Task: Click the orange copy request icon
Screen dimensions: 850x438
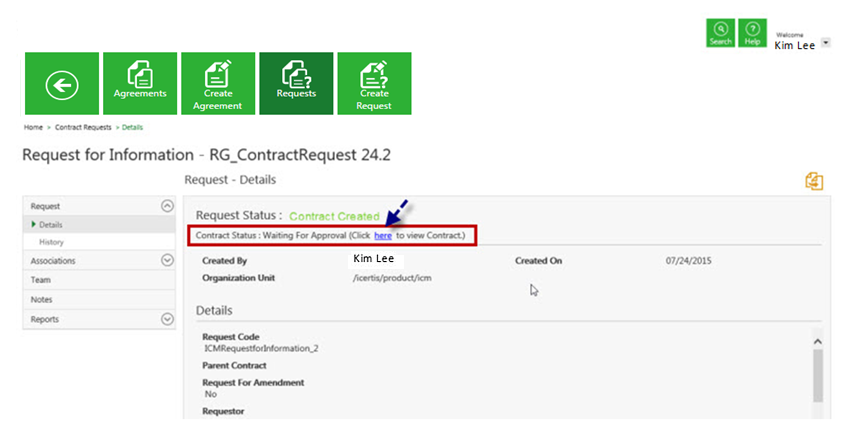Action: point(814,181)
